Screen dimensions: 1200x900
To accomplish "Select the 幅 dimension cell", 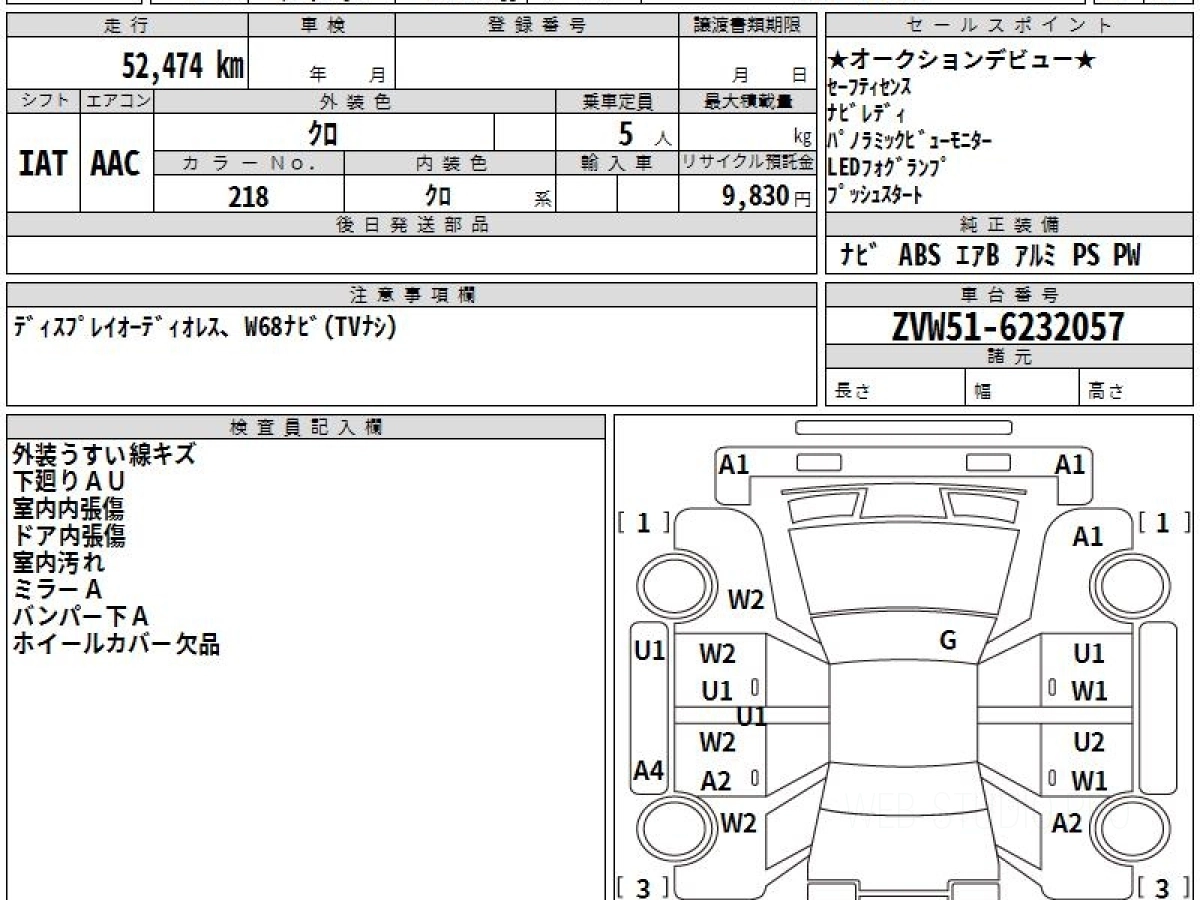I will tap(1022, 388).
